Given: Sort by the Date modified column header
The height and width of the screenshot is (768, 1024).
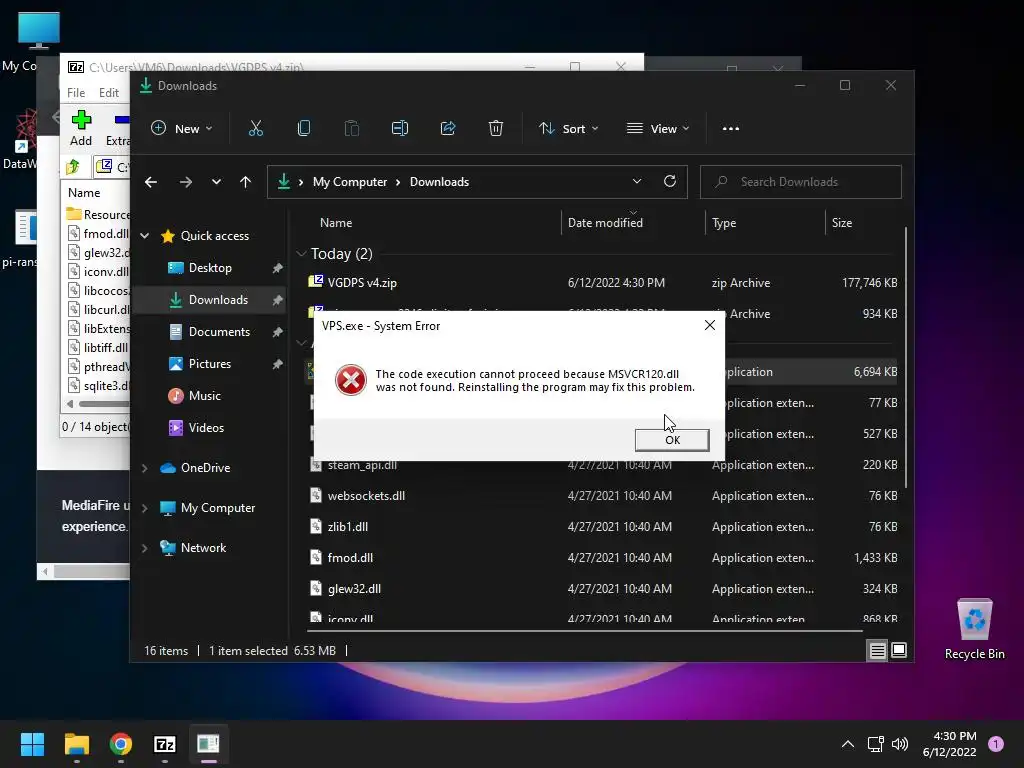Looking at the screenshot, I should pyautogui.click(x=605, y=223).
